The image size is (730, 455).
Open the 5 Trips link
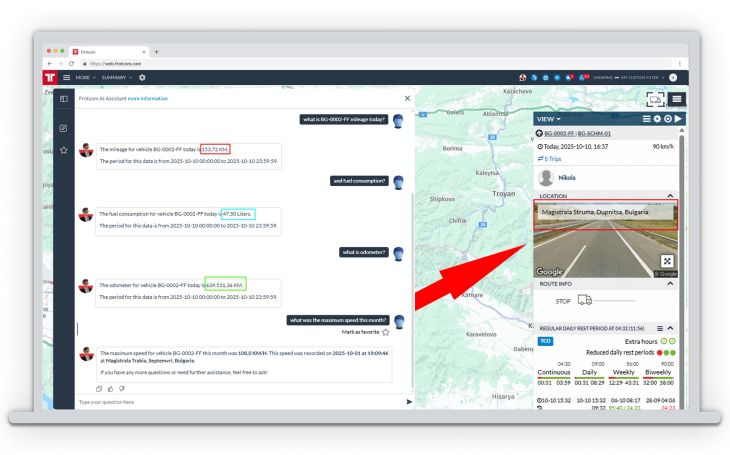(553, 158)
